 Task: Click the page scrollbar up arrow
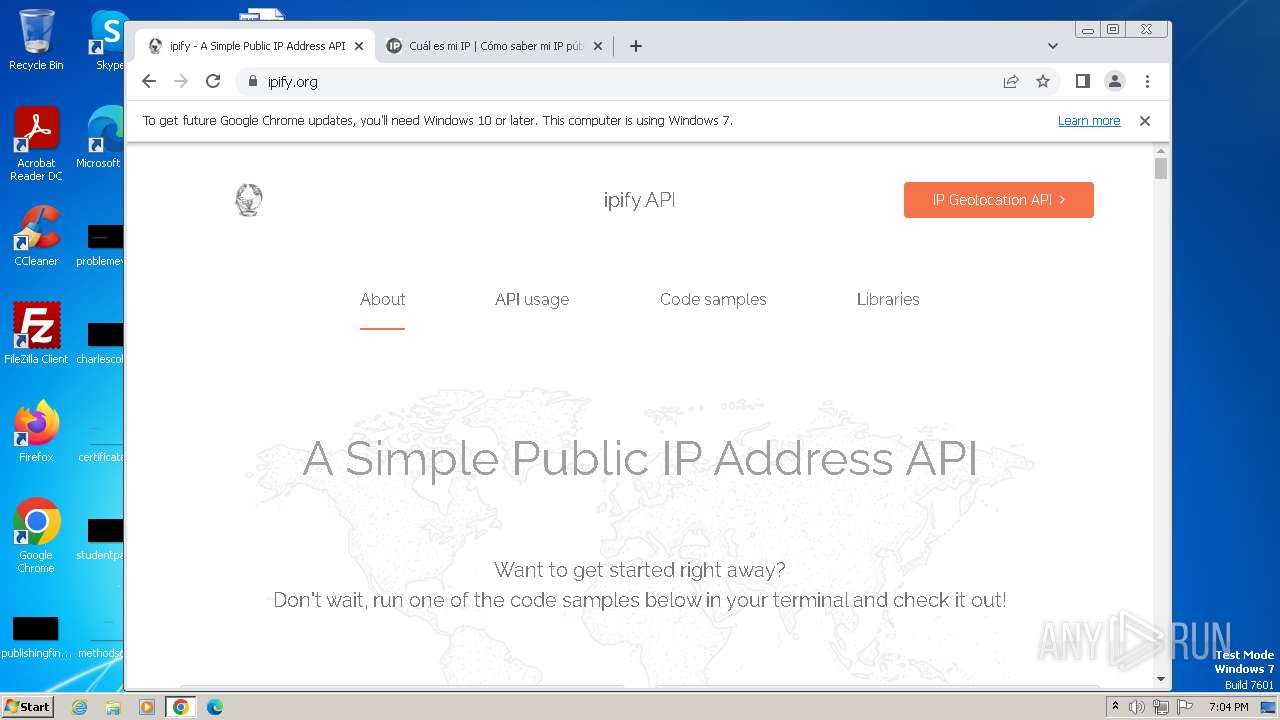tap(1161, 151)
